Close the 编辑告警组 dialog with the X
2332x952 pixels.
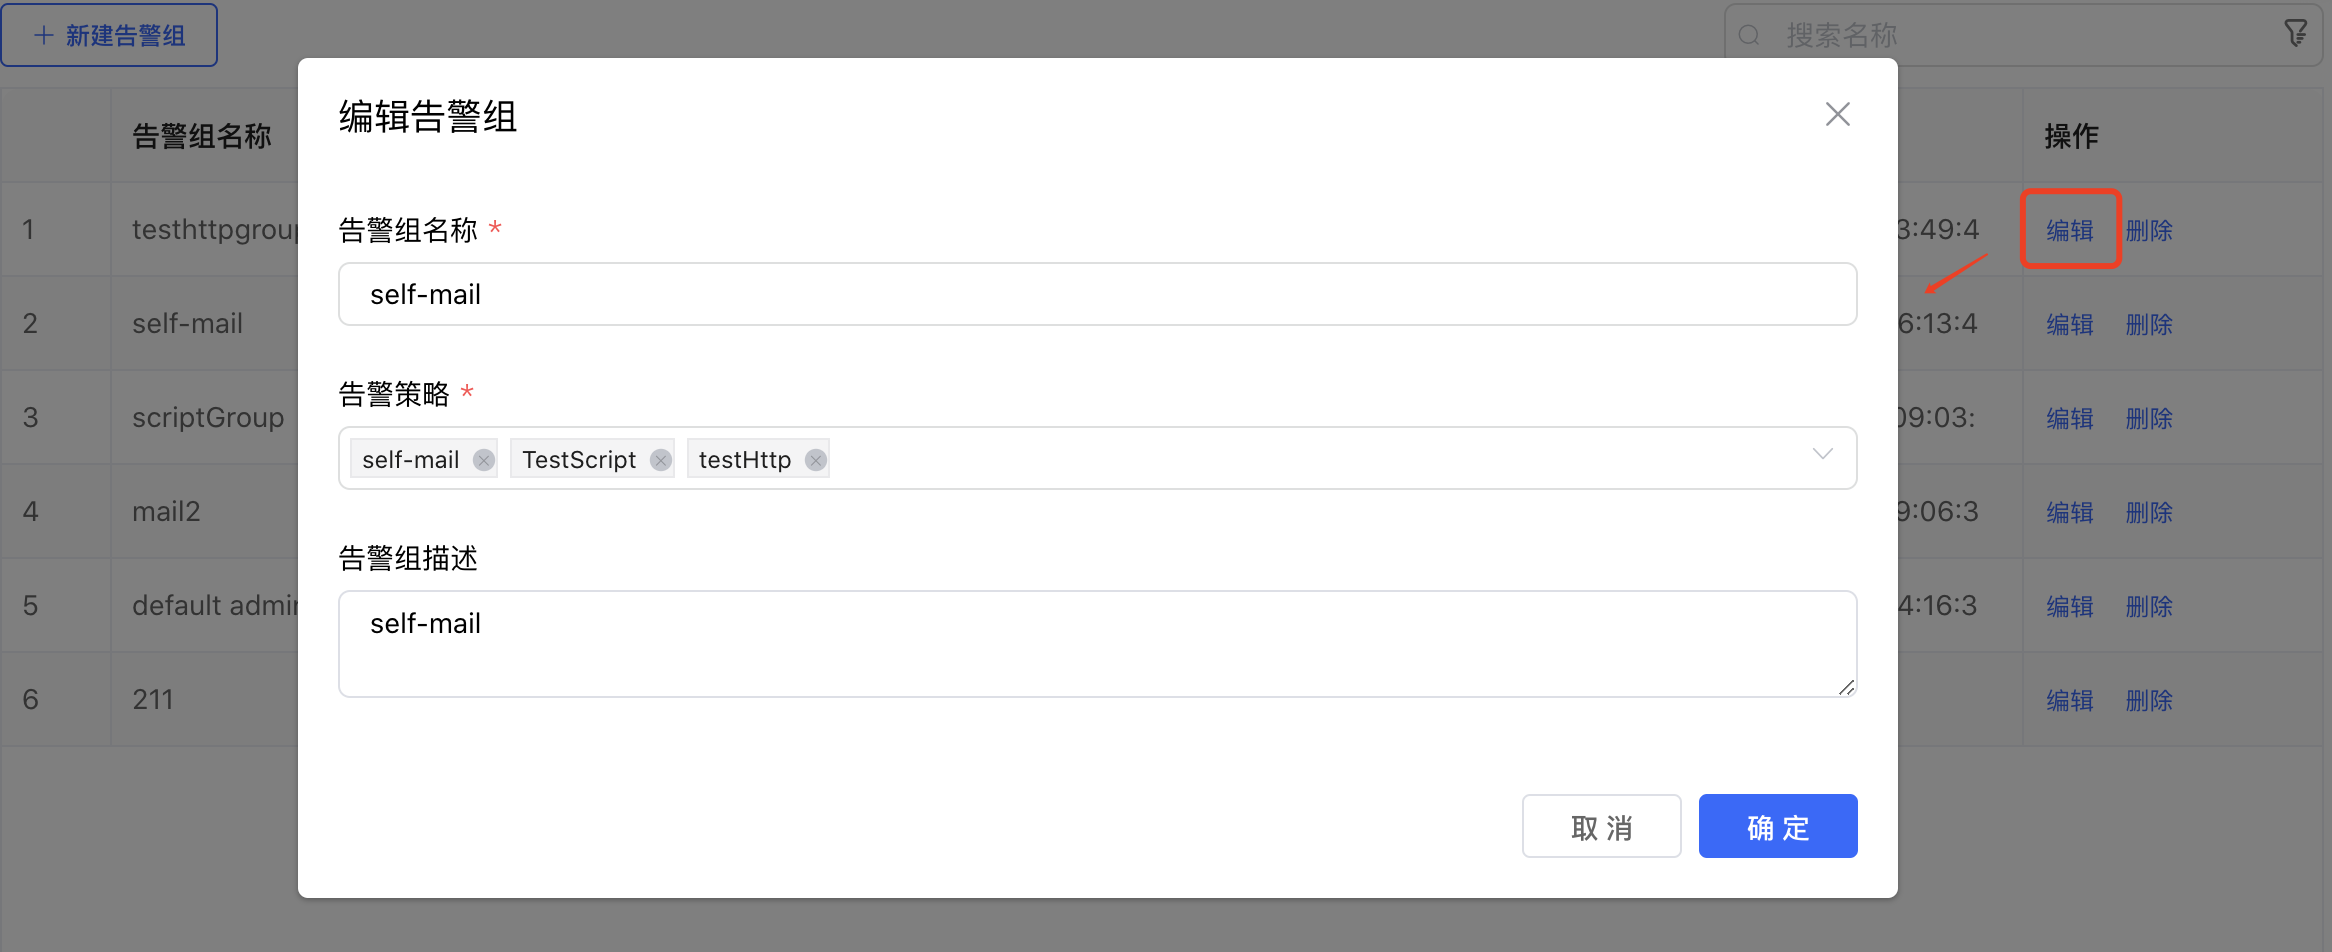(1837, 115)
